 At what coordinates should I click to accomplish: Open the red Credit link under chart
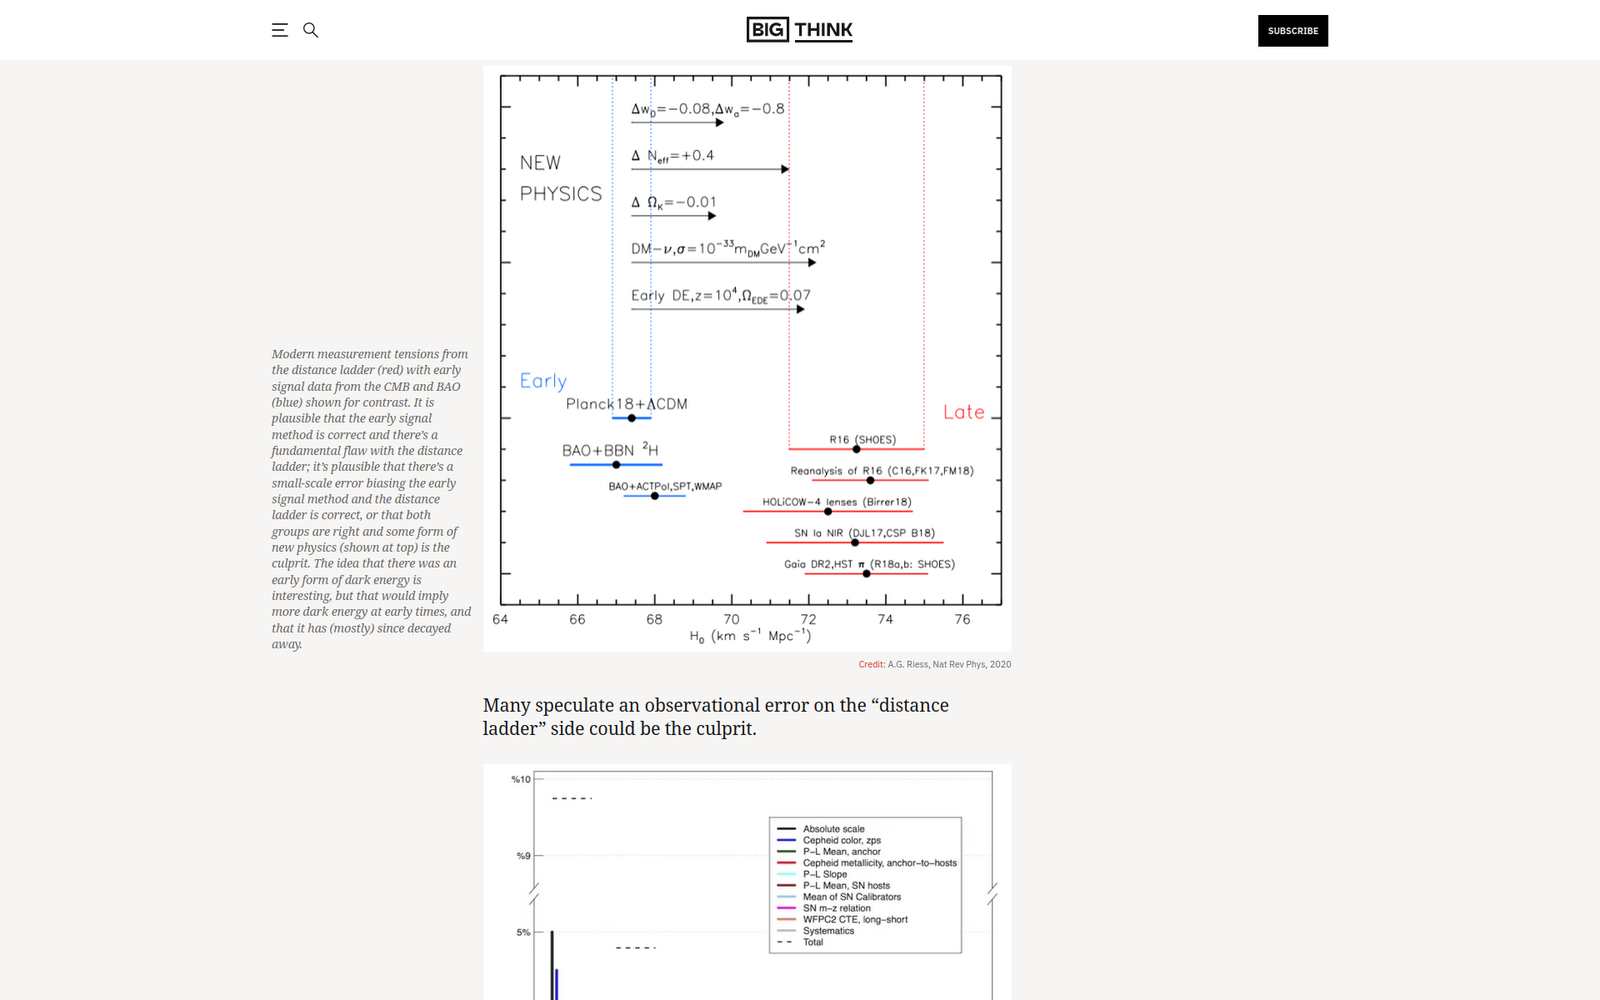871,664
